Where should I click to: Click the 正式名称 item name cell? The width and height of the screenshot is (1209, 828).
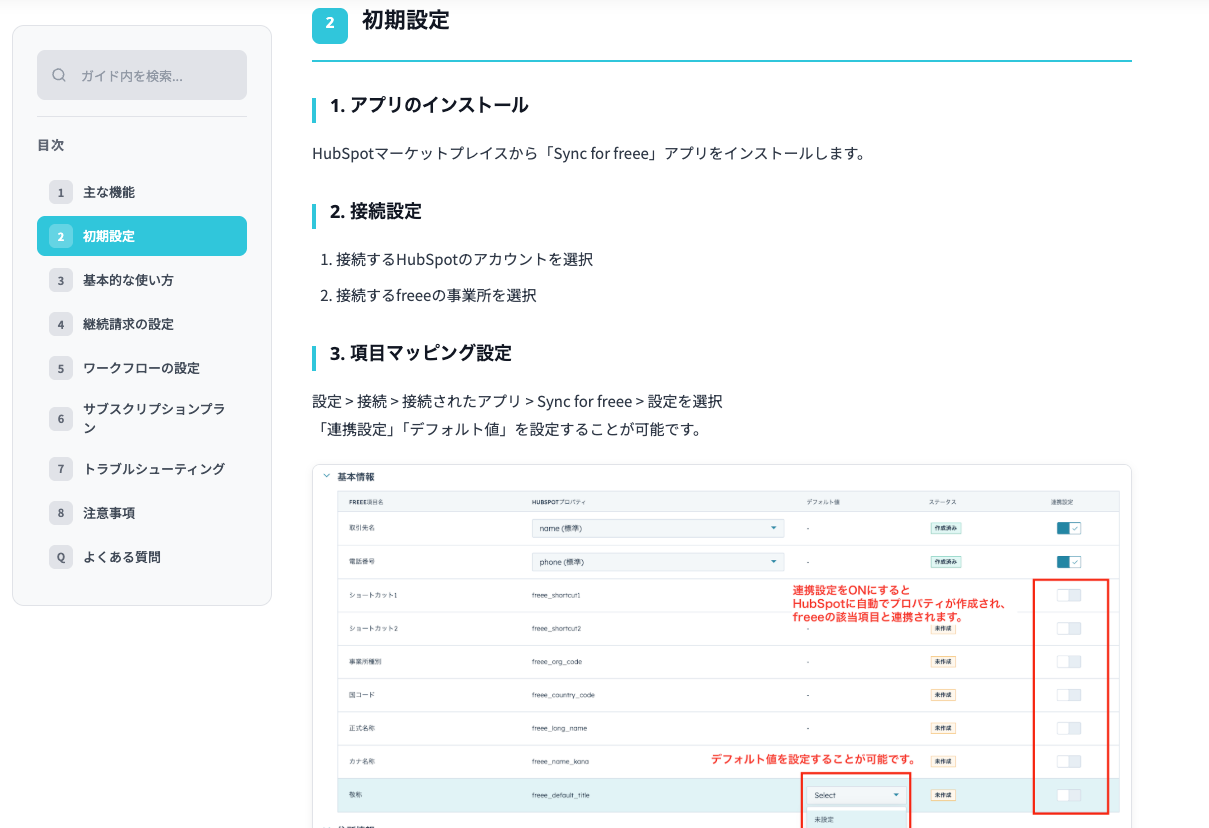pos(360,728)
